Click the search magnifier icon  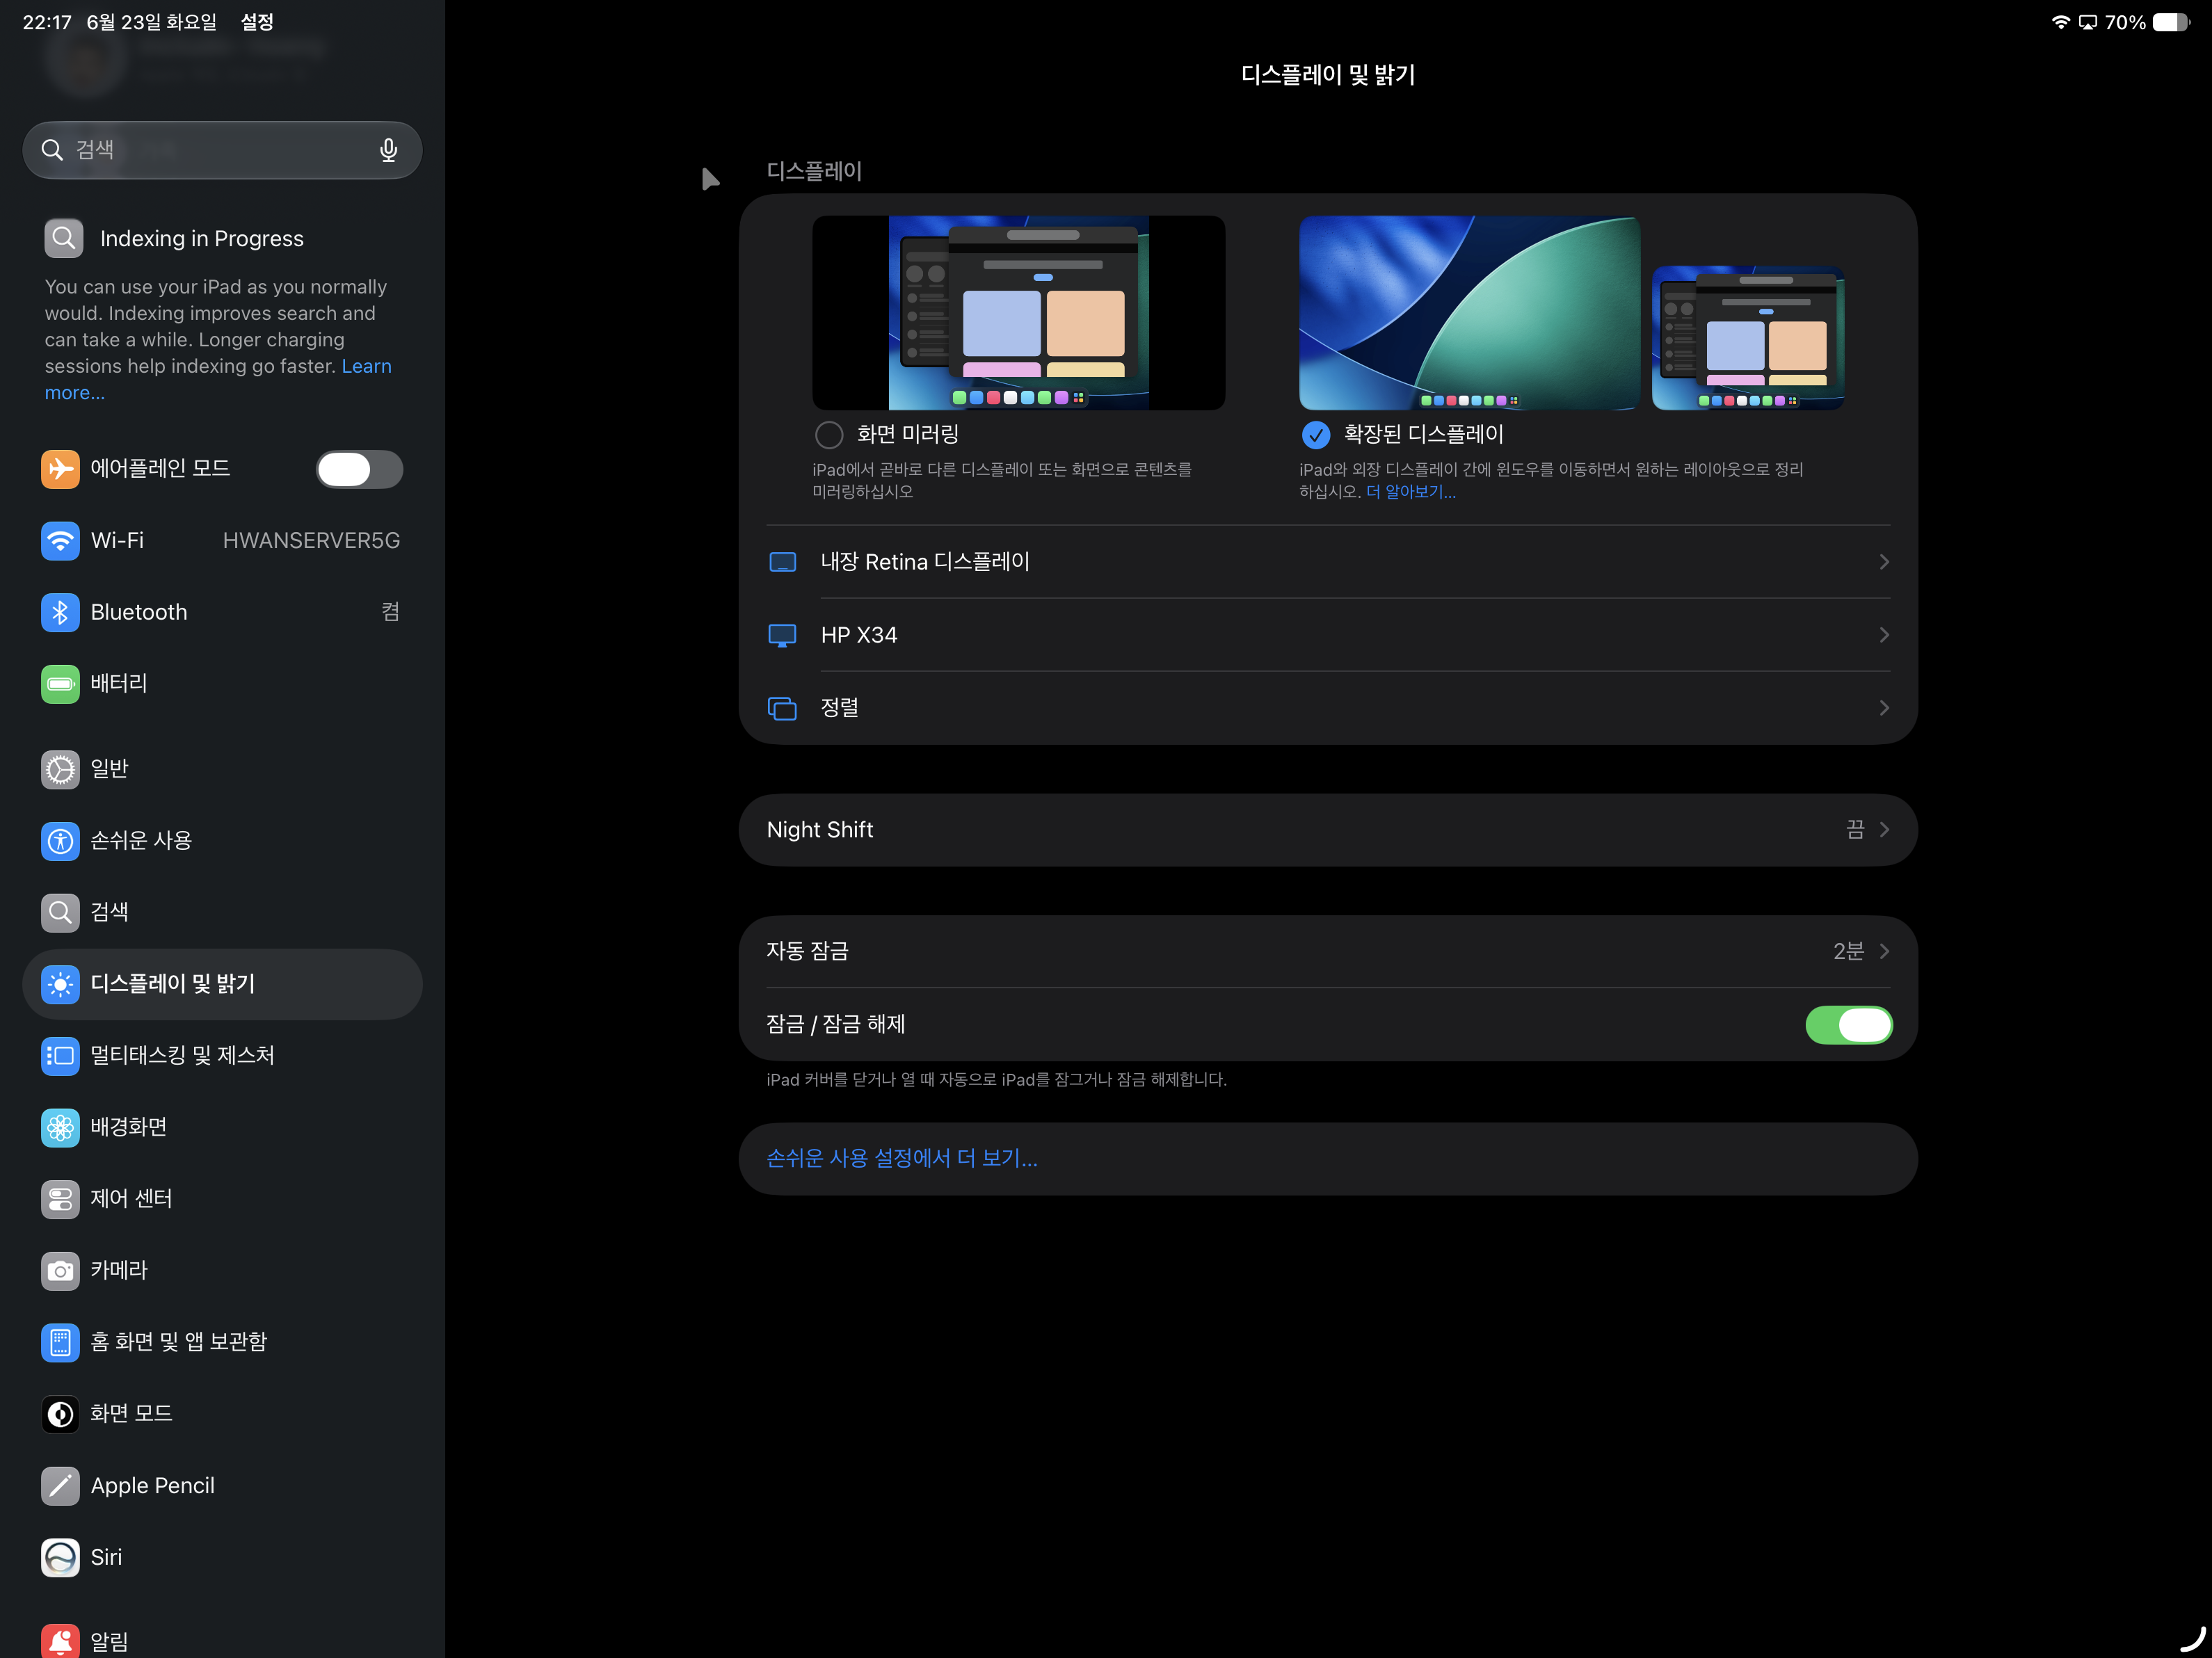tap(52, 150)
